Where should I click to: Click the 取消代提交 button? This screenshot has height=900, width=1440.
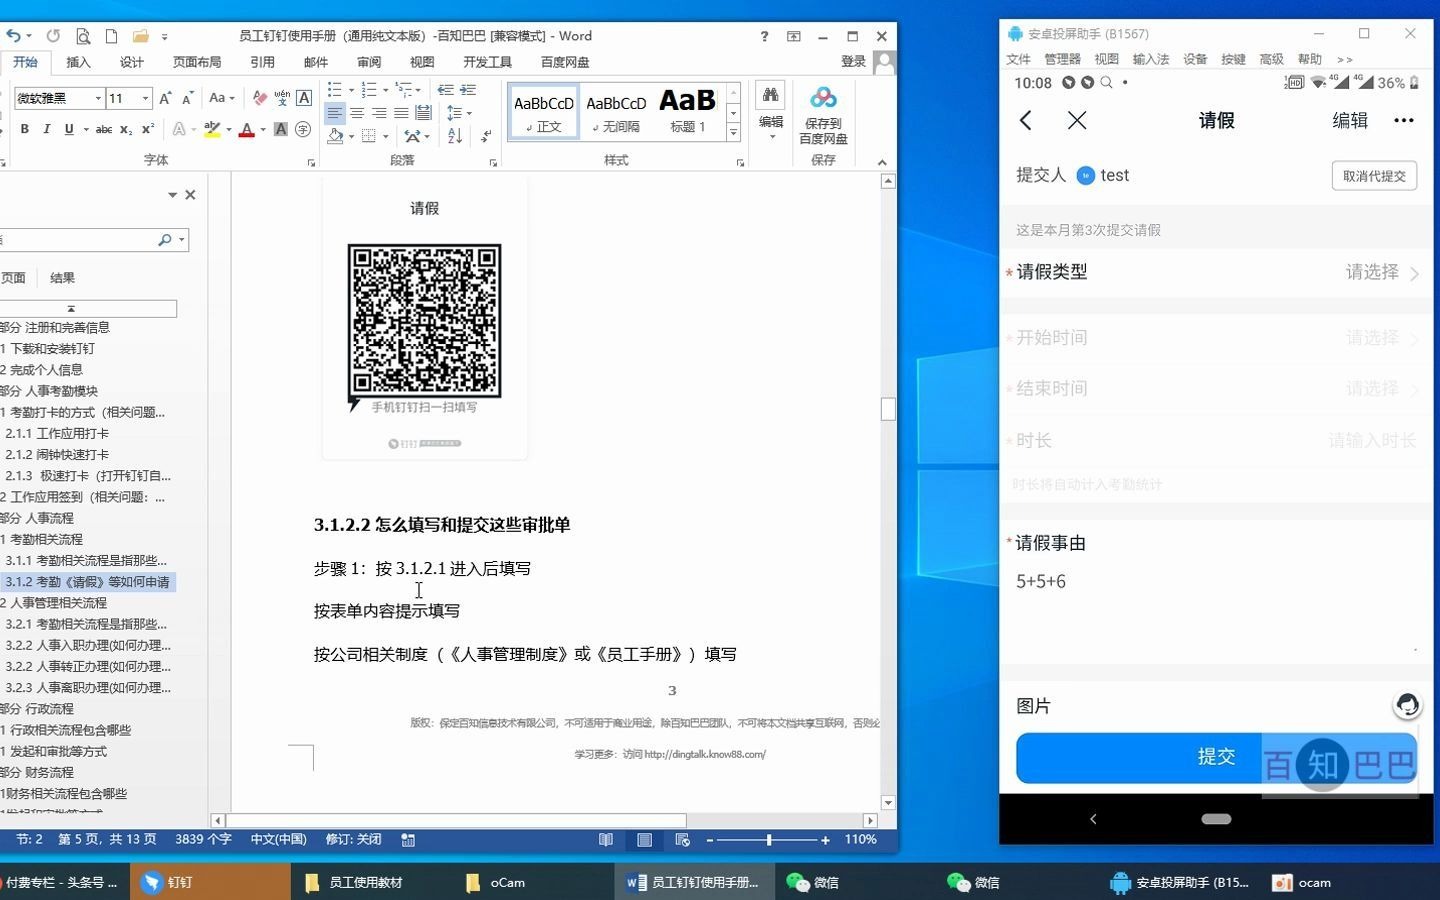click(x=1374, y=176)
